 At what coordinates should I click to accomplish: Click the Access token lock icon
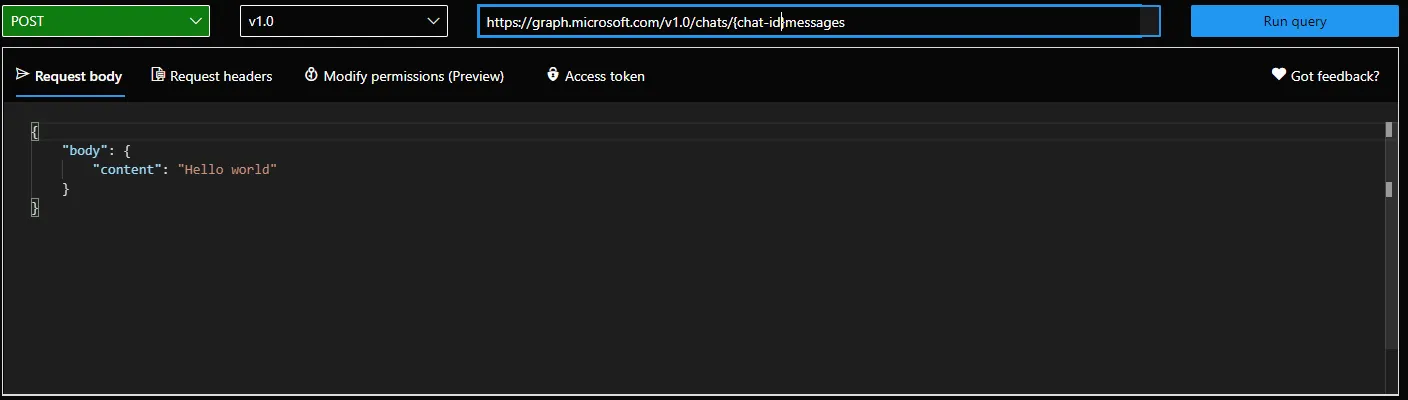(x=552, y=75)
